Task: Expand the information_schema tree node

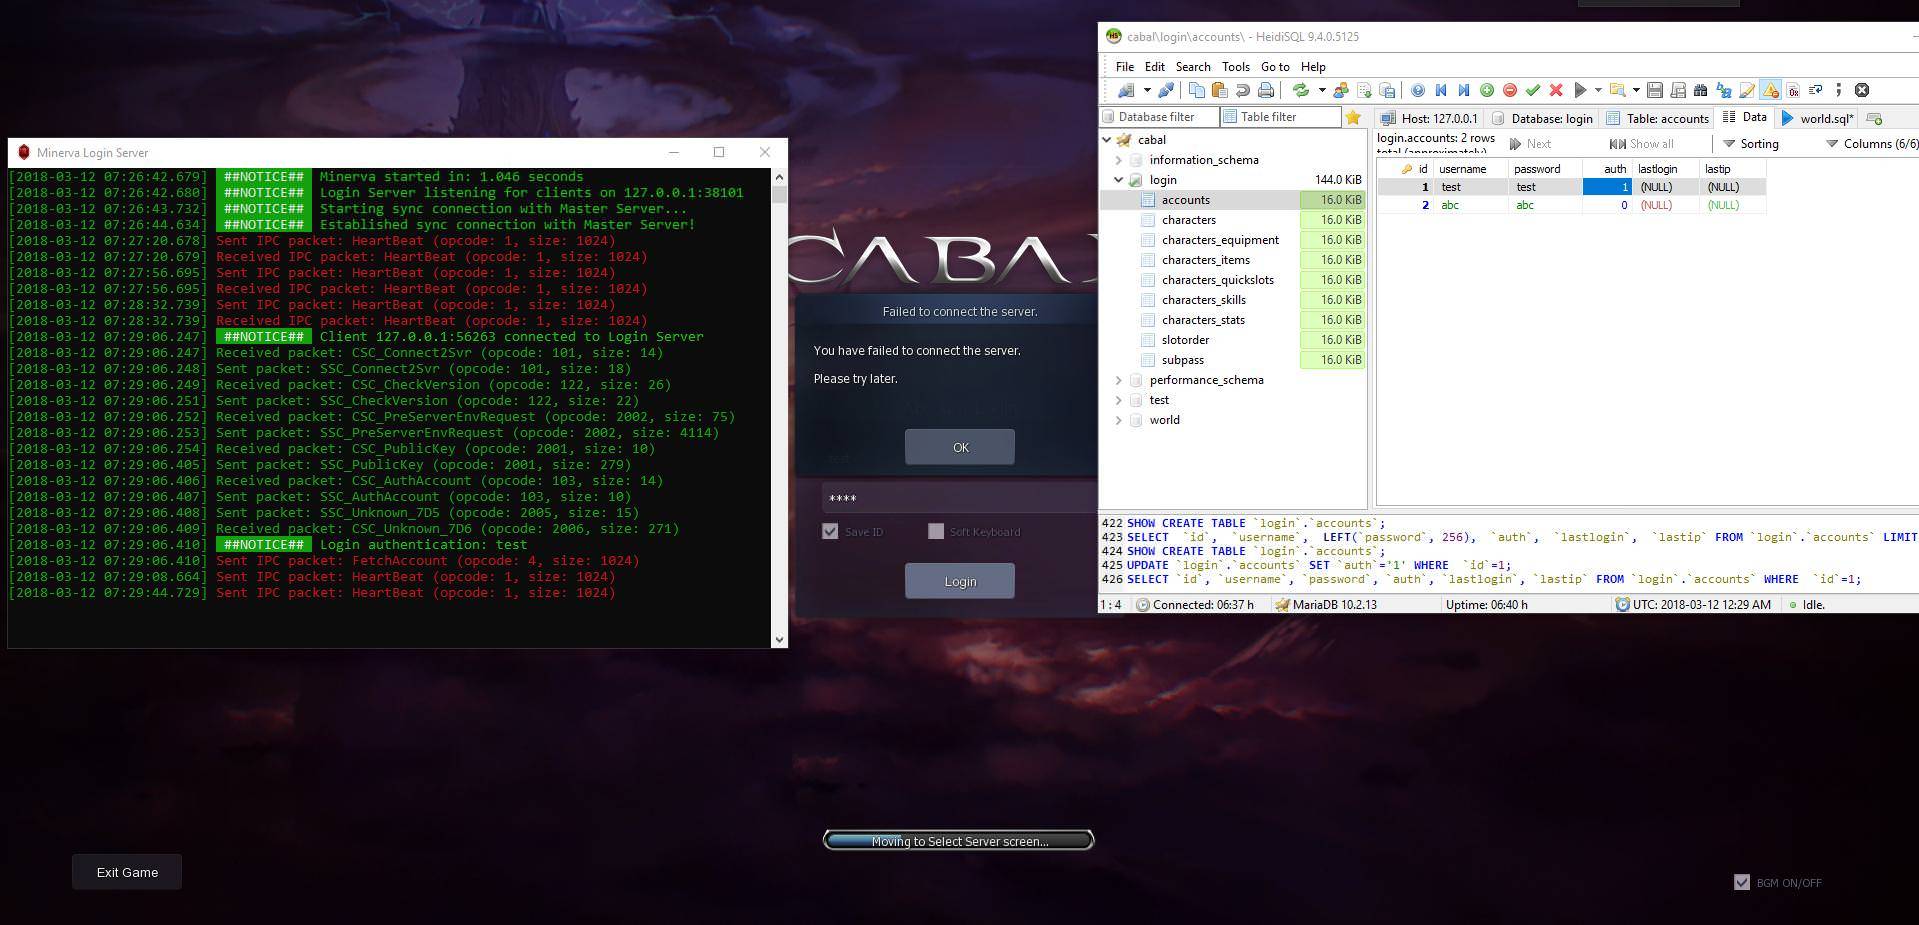Action: 1118,160
